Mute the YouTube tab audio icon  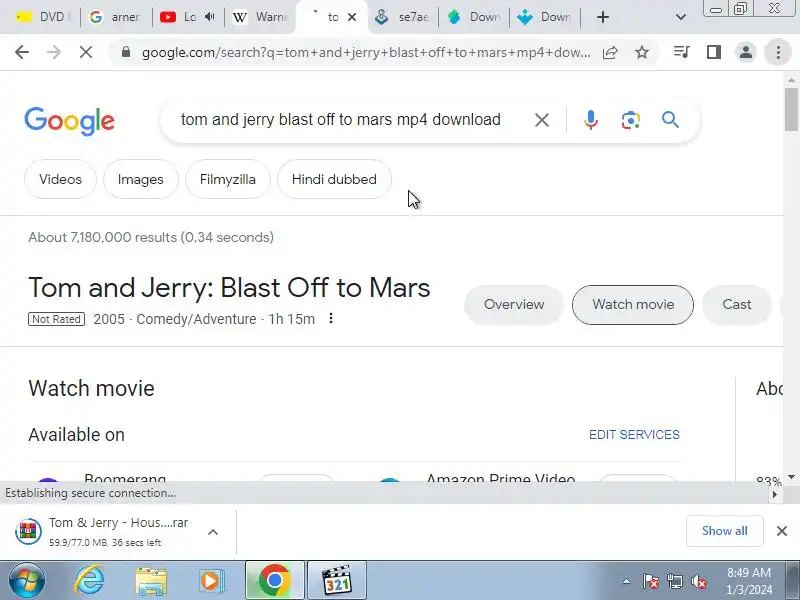click(210, 17)
